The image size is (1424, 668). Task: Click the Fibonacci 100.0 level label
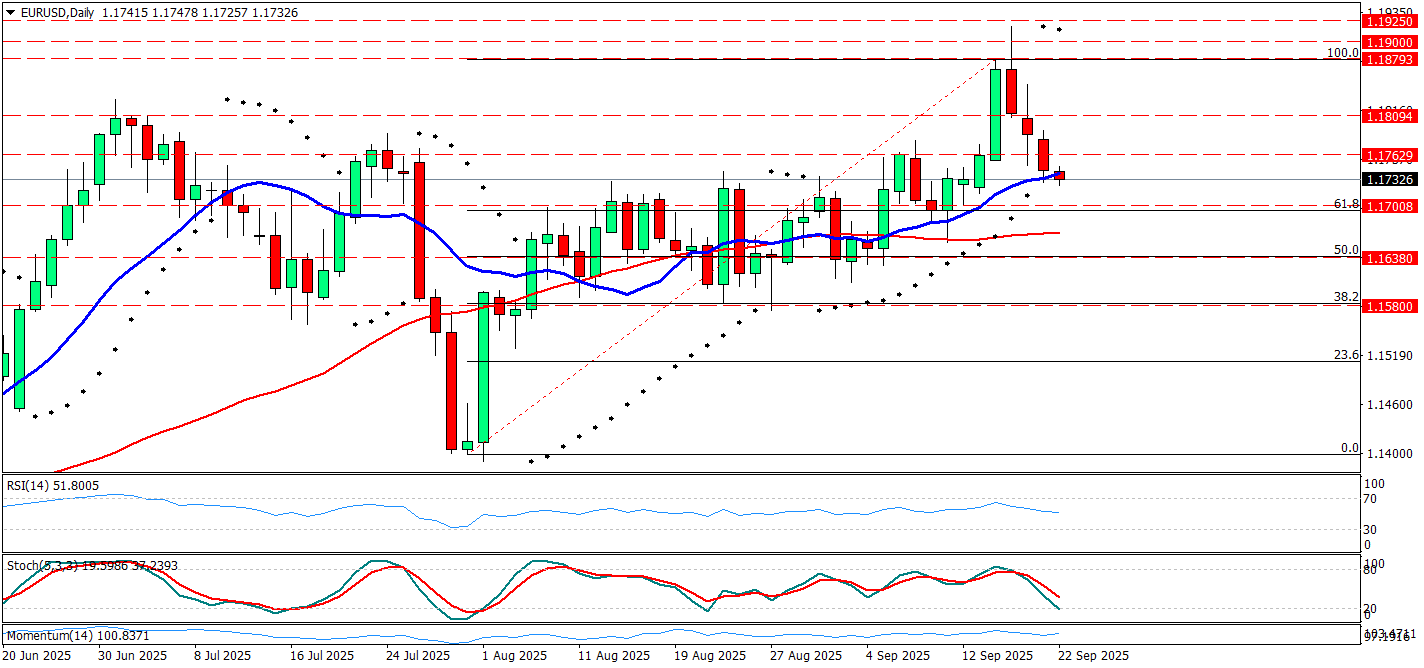pos(1342,52)
